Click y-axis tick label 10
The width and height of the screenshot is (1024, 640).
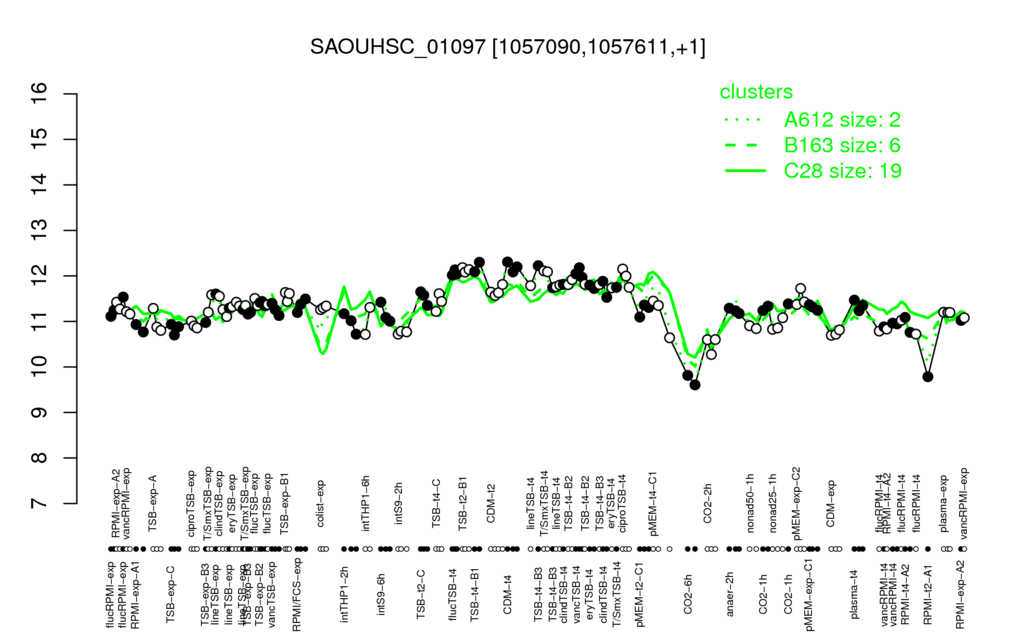tap(39, 367)
